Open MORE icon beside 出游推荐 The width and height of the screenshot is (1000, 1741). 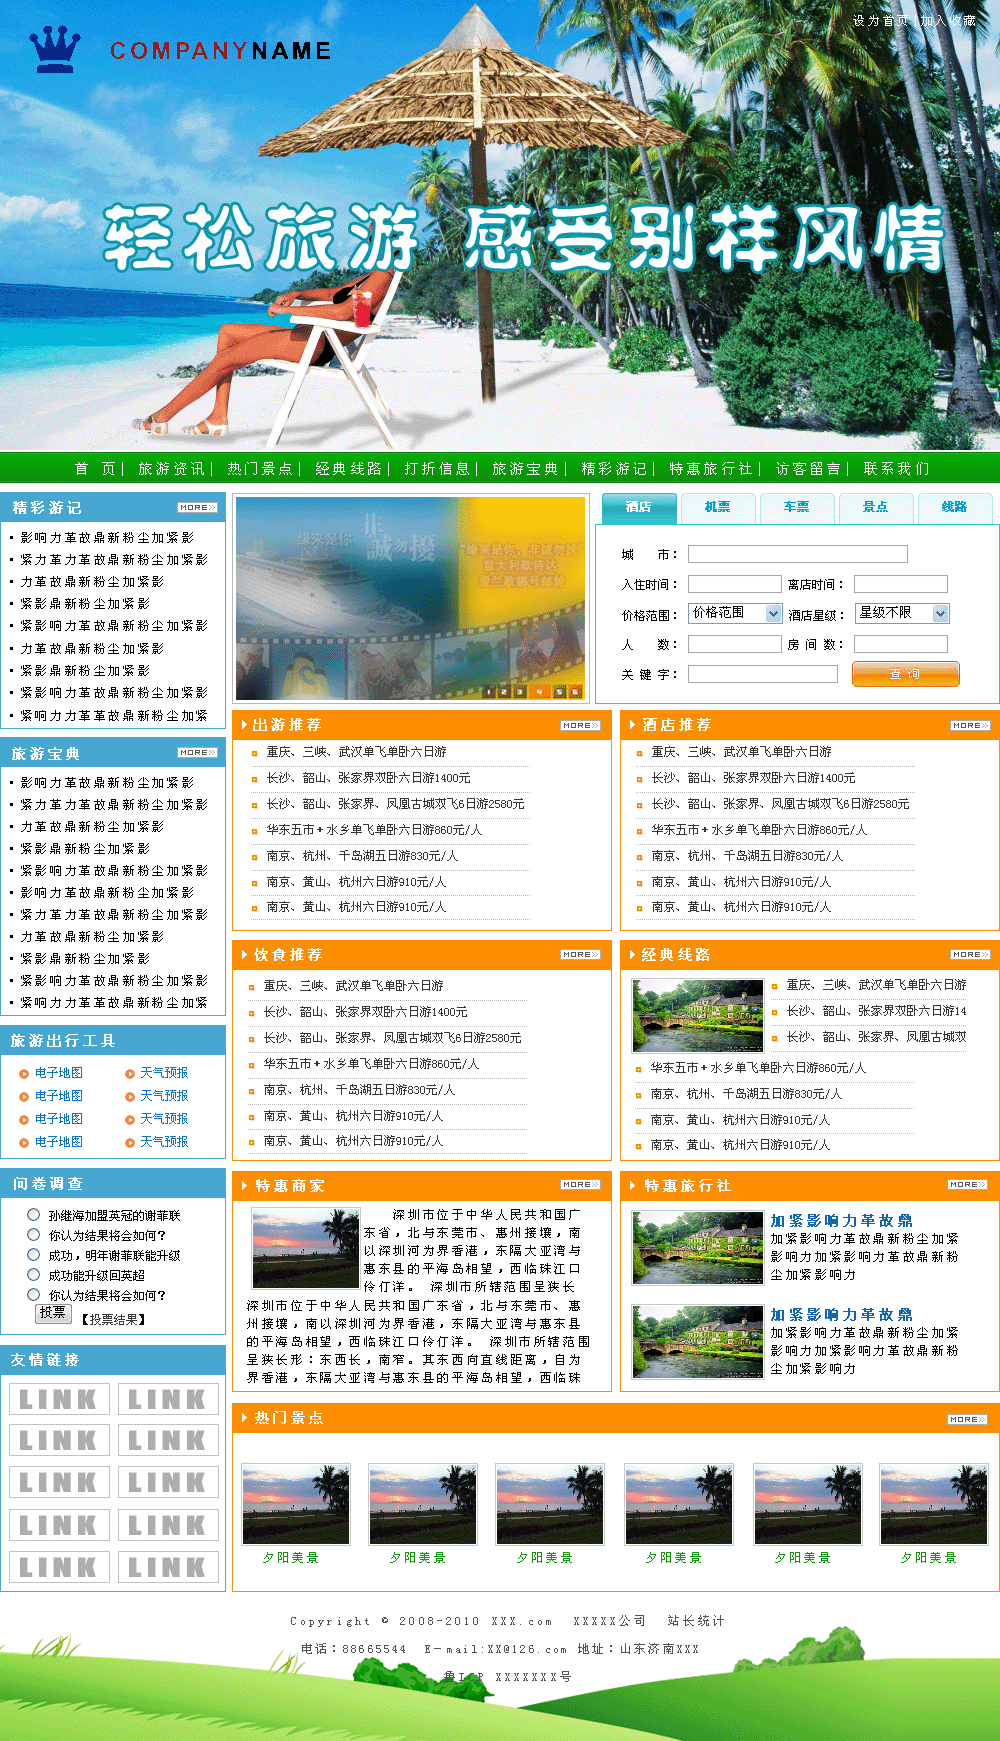click(x=580, y=726)
